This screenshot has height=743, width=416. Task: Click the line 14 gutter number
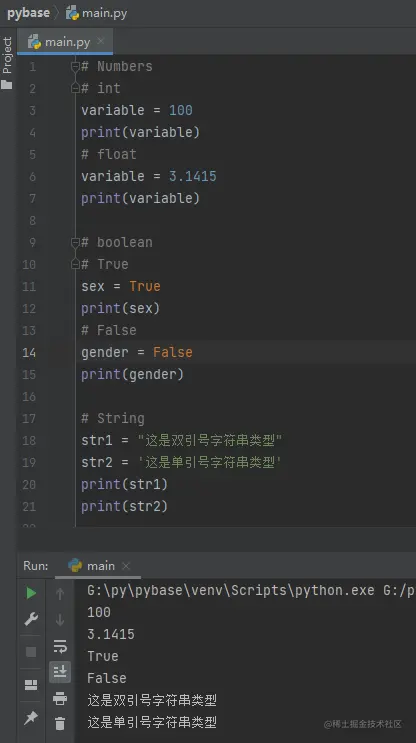click(x=29, y=352)
